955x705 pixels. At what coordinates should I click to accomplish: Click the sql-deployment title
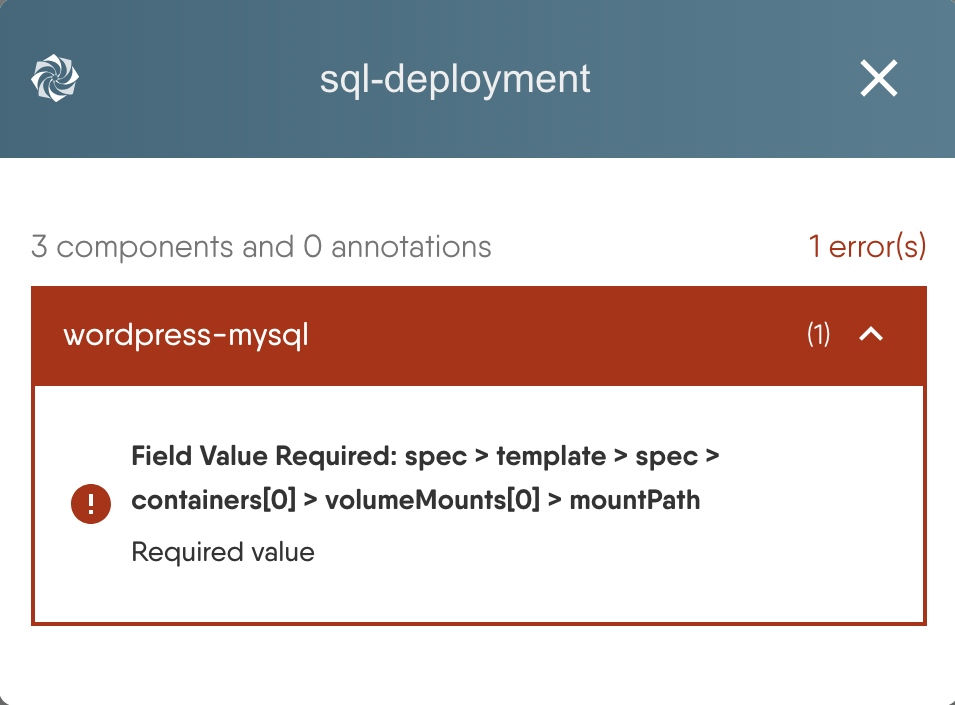455,79
